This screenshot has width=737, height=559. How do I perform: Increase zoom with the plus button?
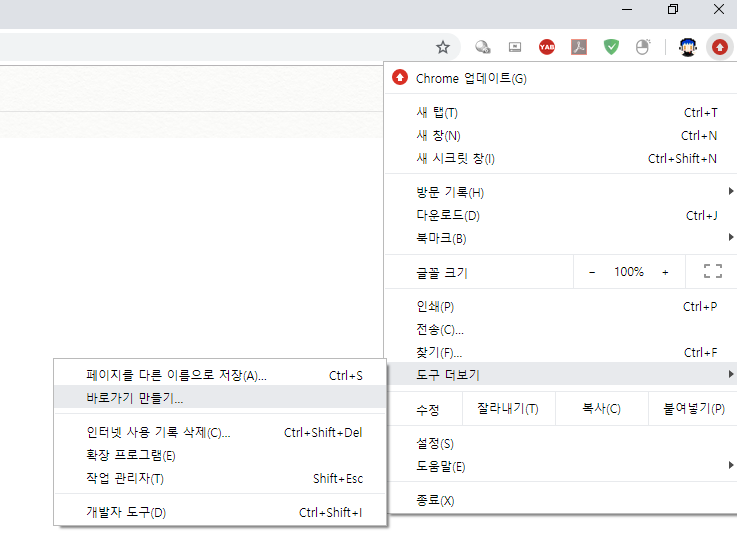pyautogui.click(x=665, y=272)
